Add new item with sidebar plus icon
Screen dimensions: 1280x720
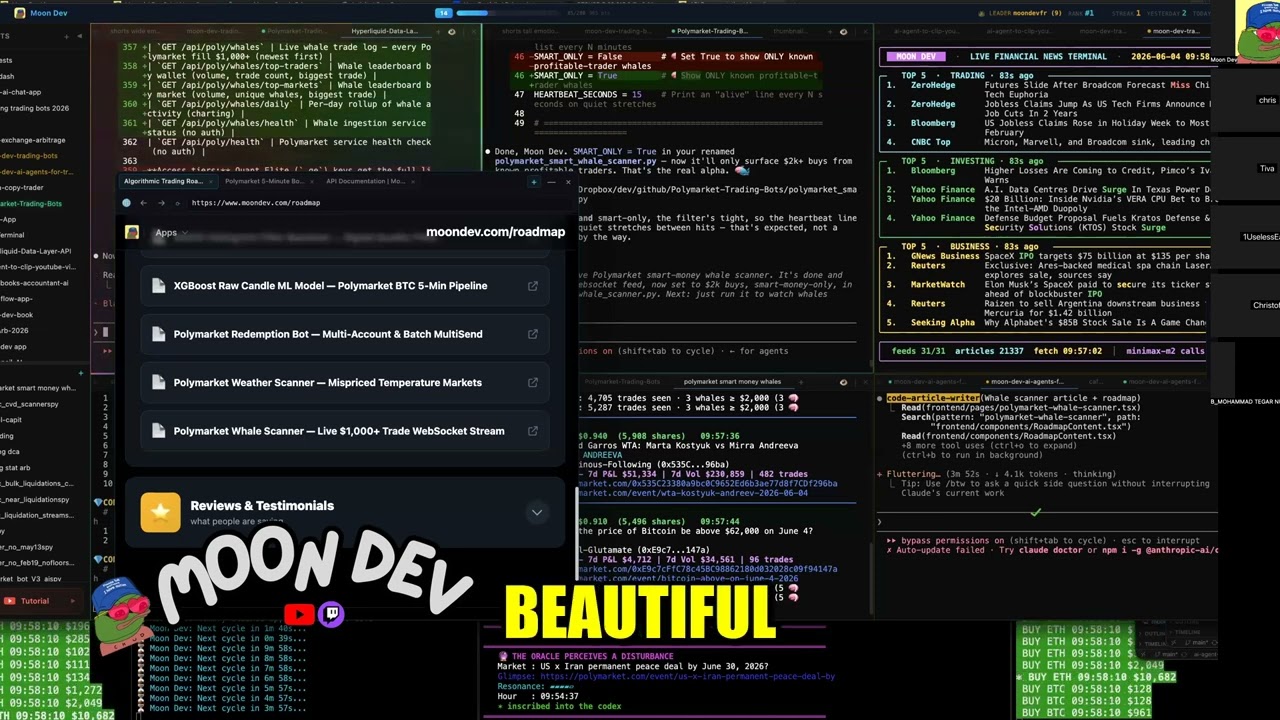coord(65,36)
